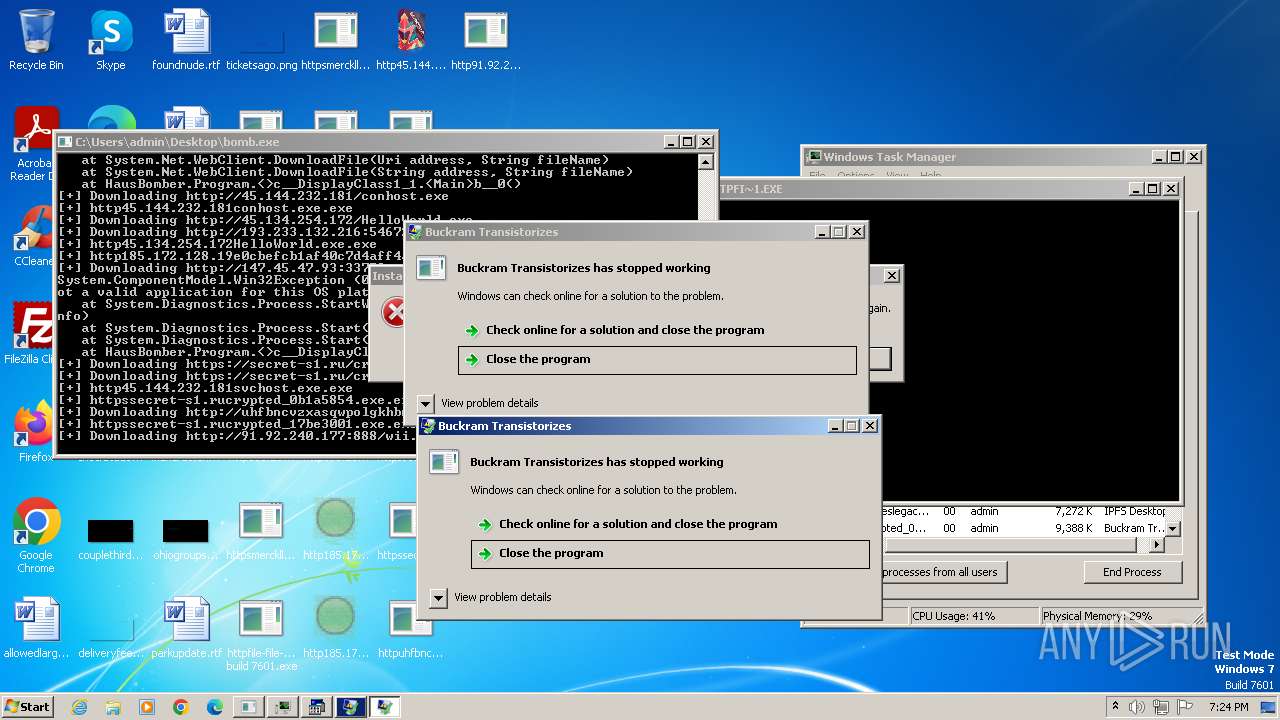Click bomb.exe console scrollbar up arrow
This screenshot has width=1280, height=720.
[x=705, y=162]
